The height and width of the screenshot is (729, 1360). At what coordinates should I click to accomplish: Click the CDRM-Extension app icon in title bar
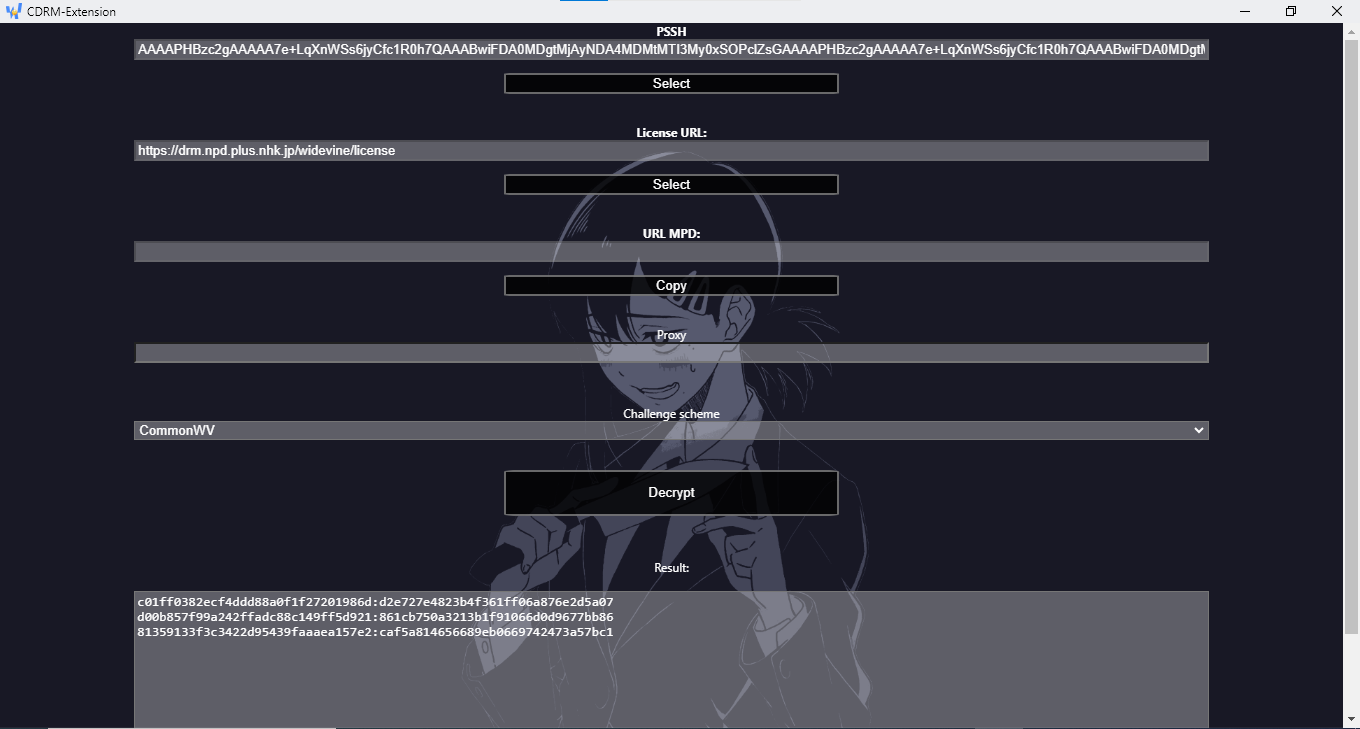click(13, 12)
